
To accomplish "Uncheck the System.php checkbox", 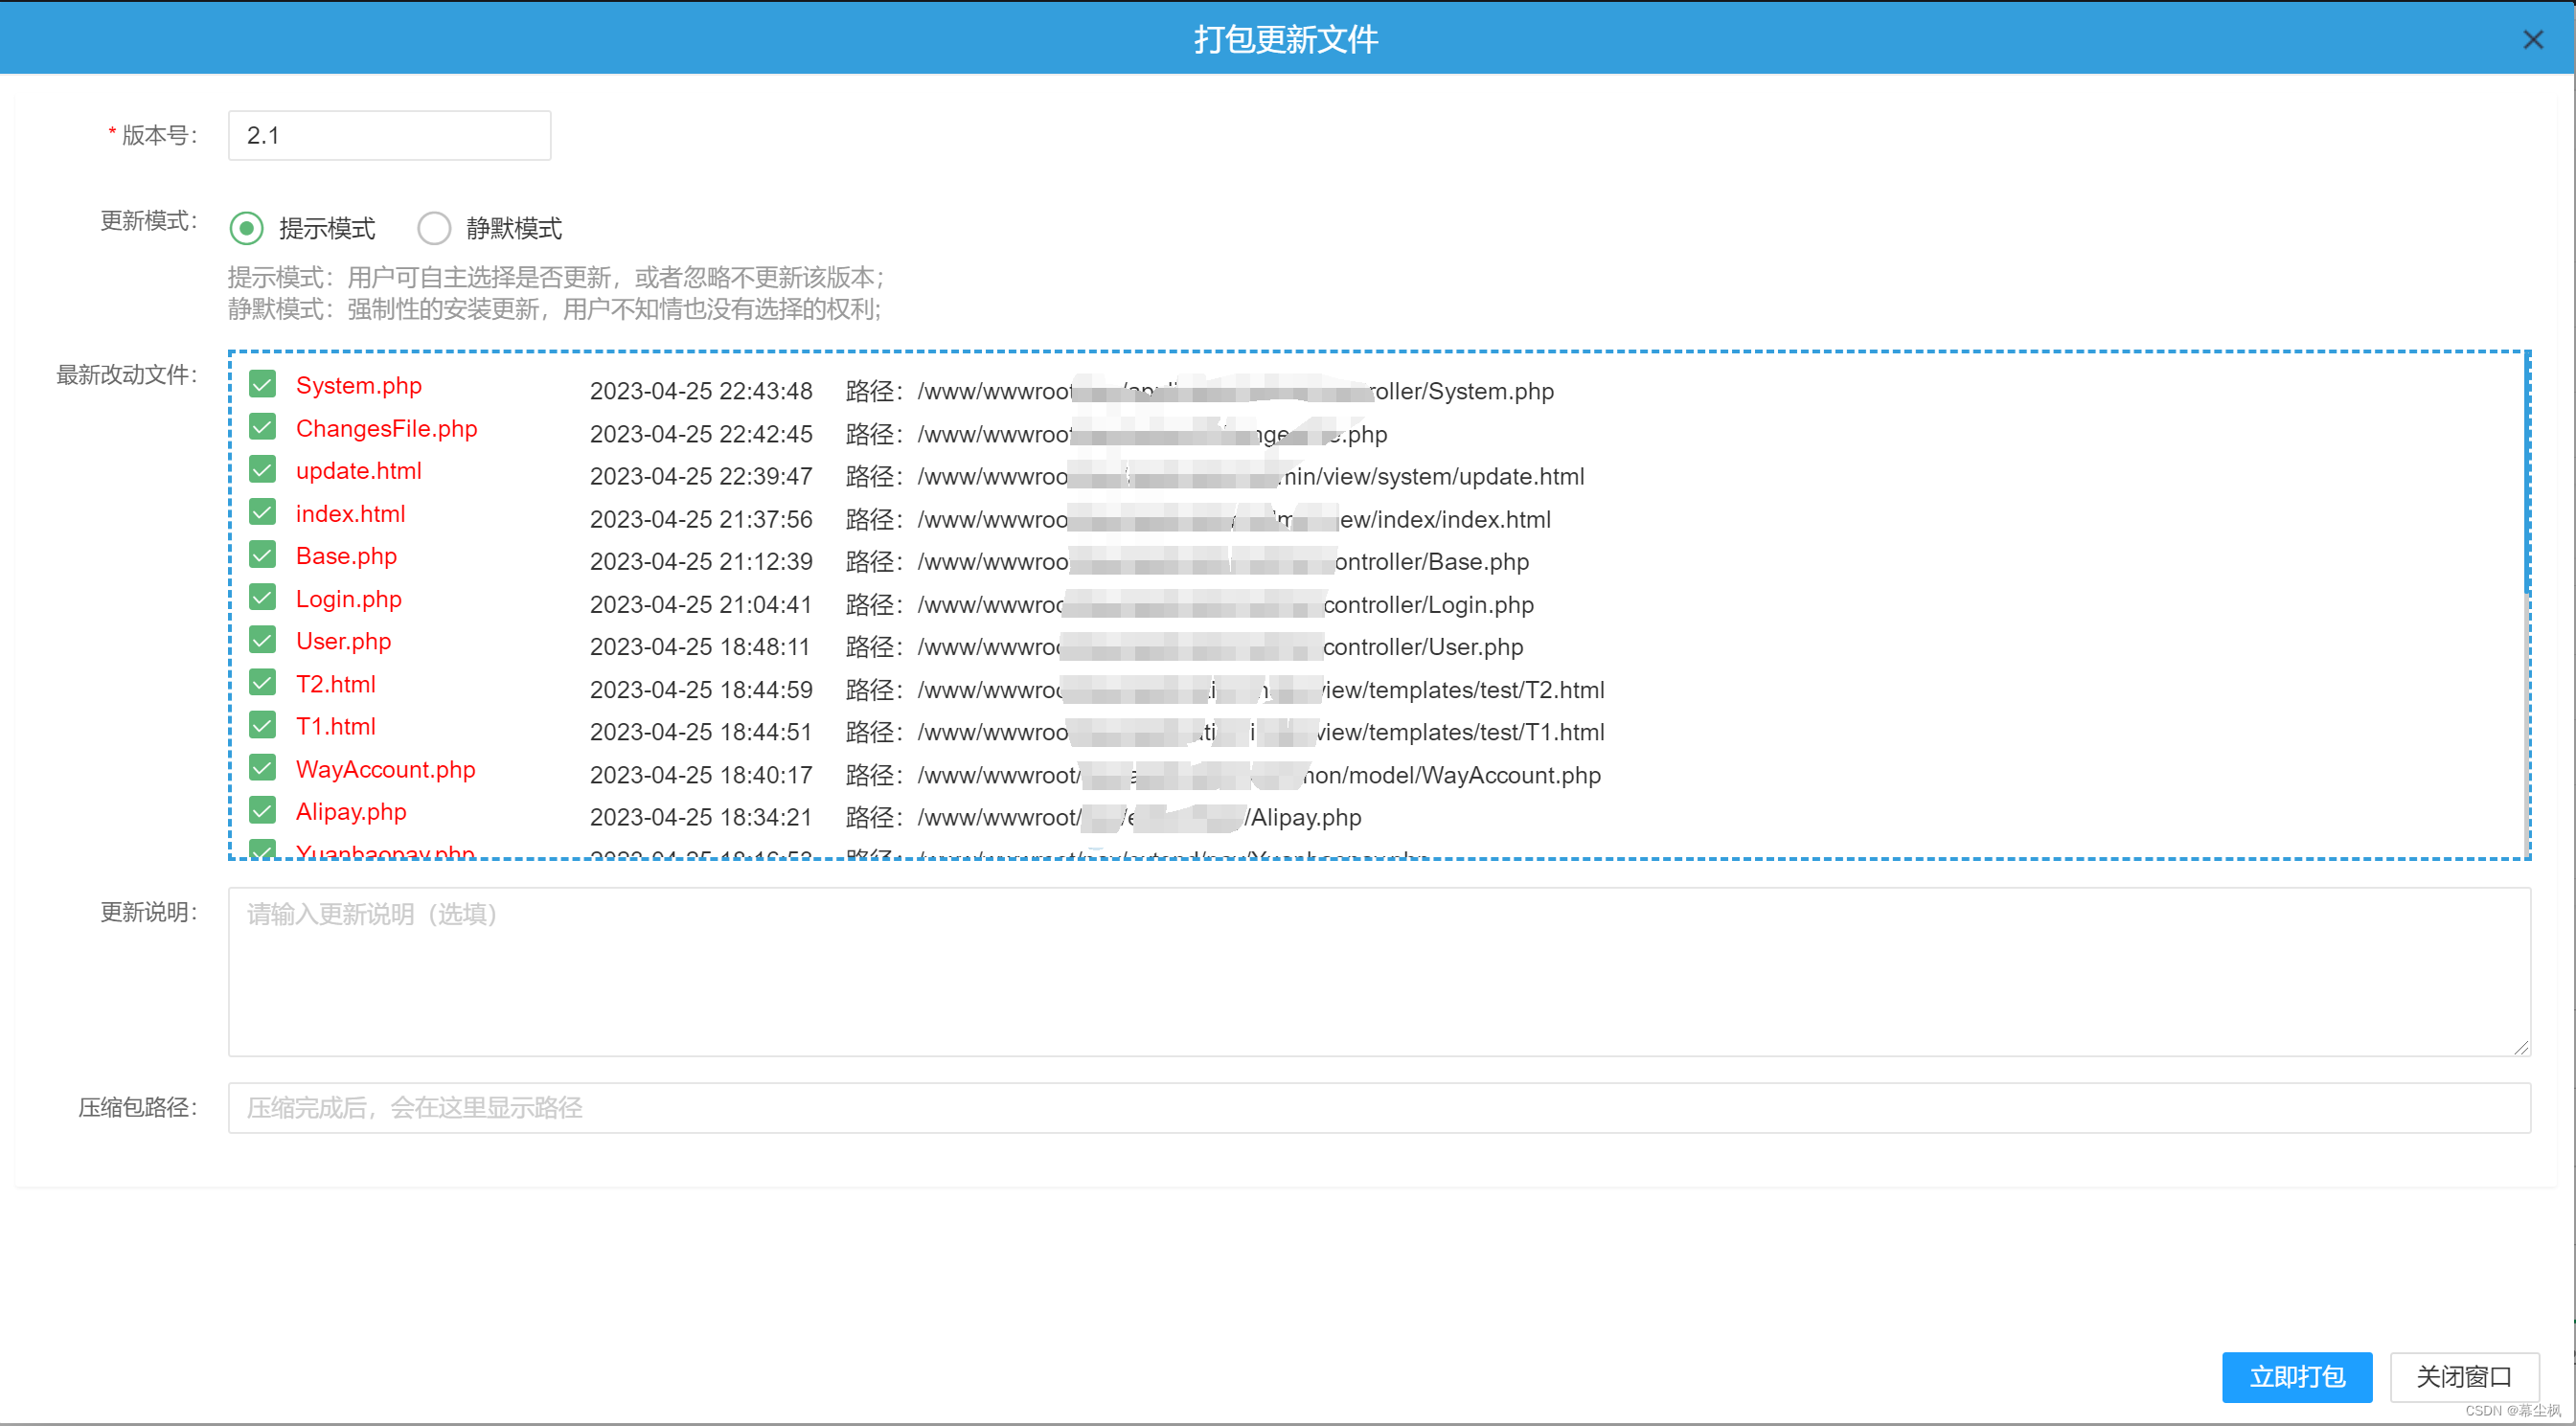I will [x=262, y=384].
